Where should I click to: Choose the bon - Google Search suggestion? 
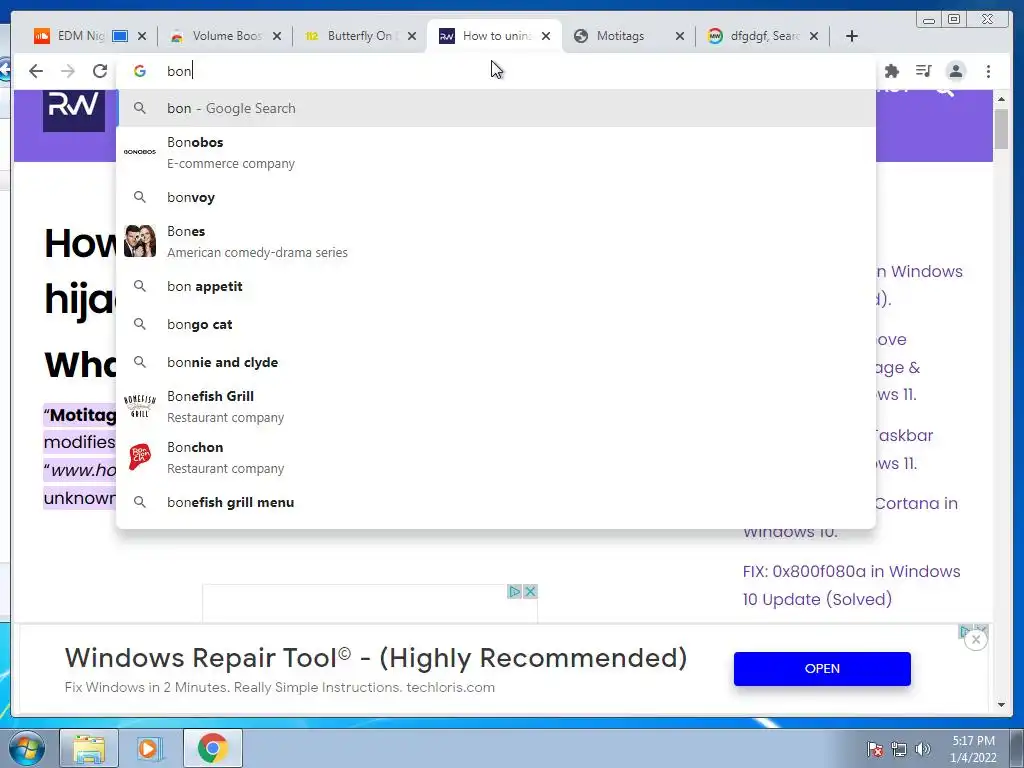[496, 108]
